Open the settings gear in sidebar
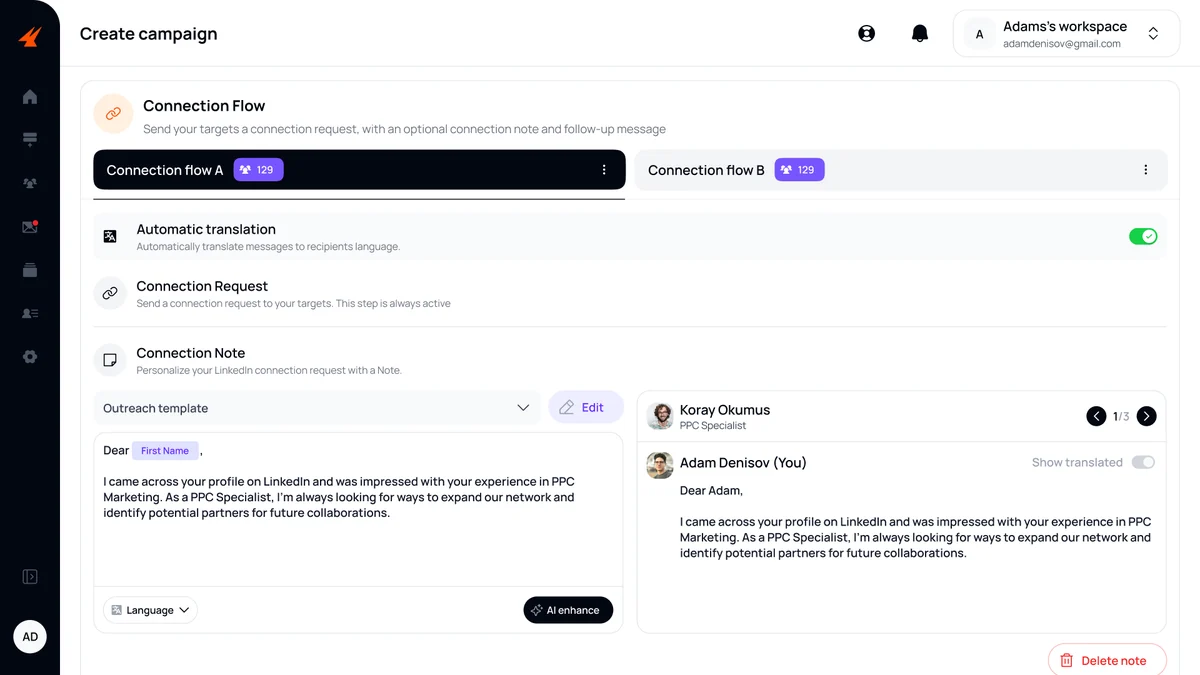 (30, 357)
